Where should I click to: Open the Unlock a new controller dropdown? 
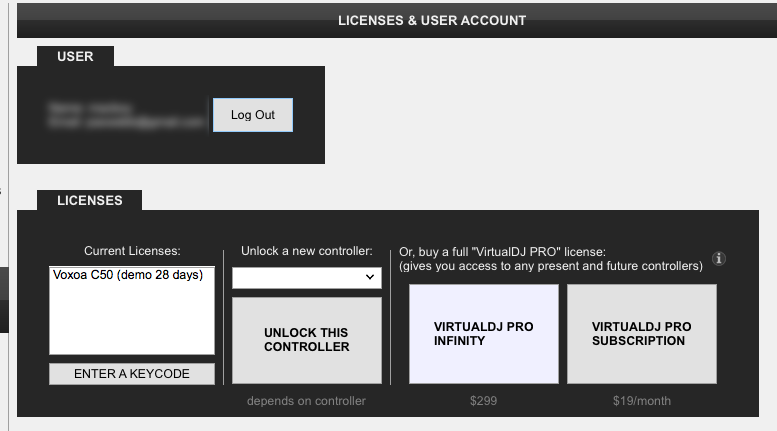(x=307, y=277)
